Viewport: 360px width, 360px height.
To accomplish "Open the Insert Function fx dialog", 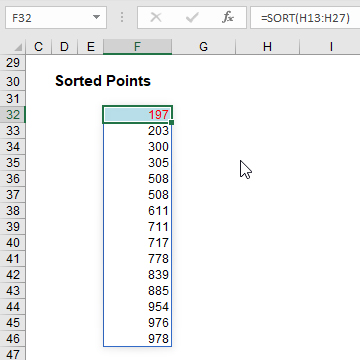I will (x=228, y=18).
